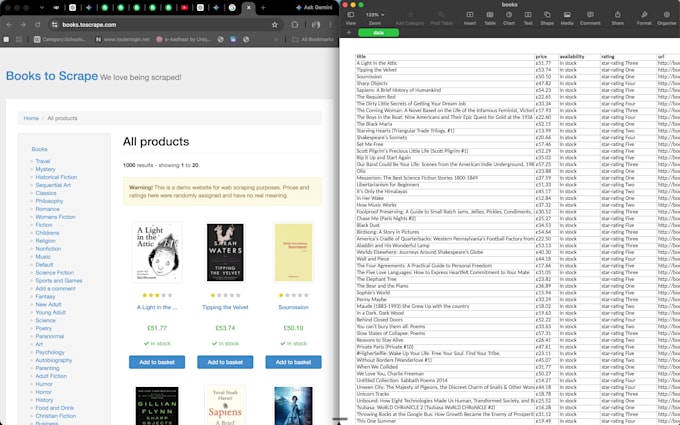The height and width of the screenshot is (425, 680).
Task: Add 'A Light in the Attic' to basket
Action: pyautogui.click(x=157, y=362)
